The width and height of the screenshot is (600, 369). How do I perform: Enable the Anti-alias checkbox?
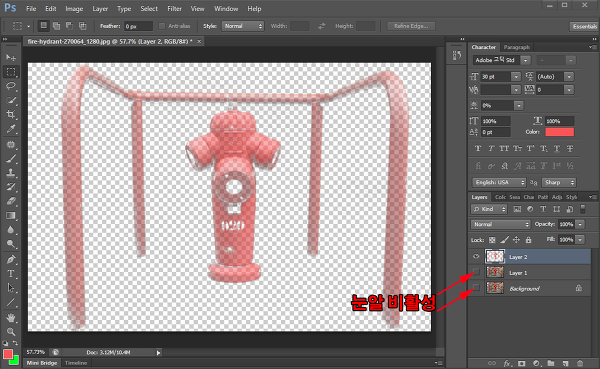coord(162,26)
